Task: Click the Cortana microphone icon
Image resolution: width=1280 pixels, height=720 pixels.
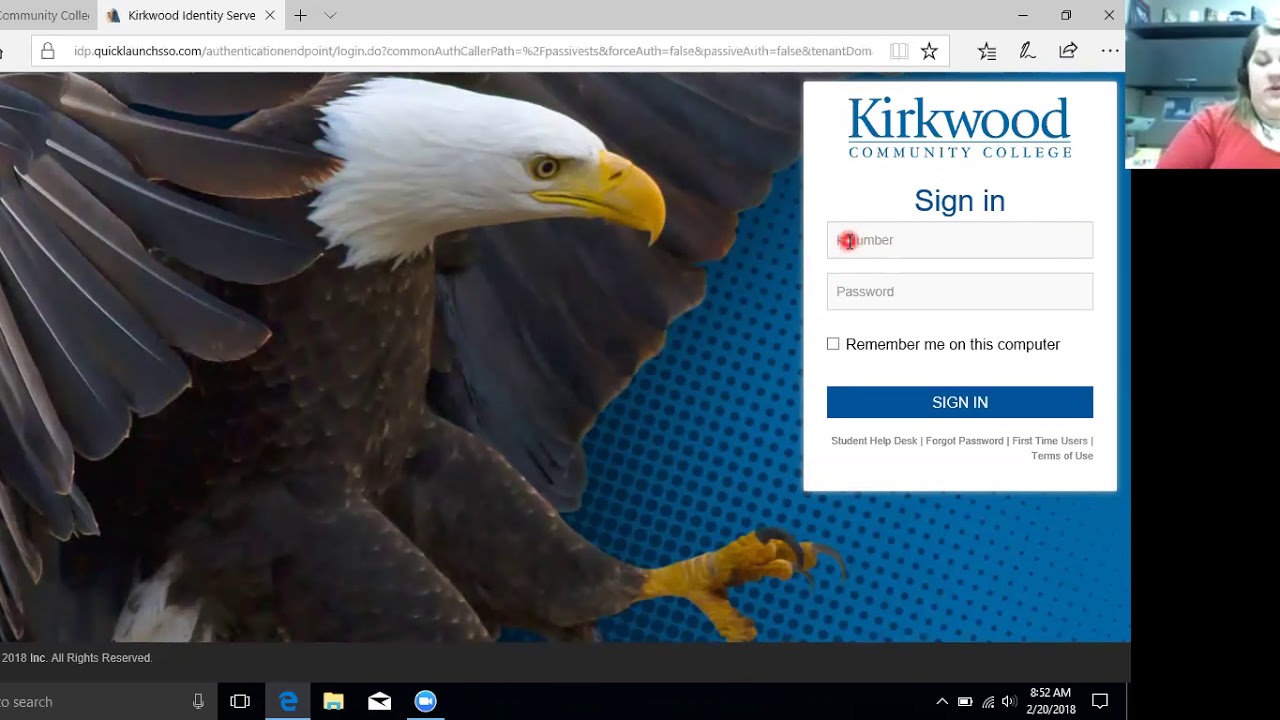Action: click(x=198, y=702)
